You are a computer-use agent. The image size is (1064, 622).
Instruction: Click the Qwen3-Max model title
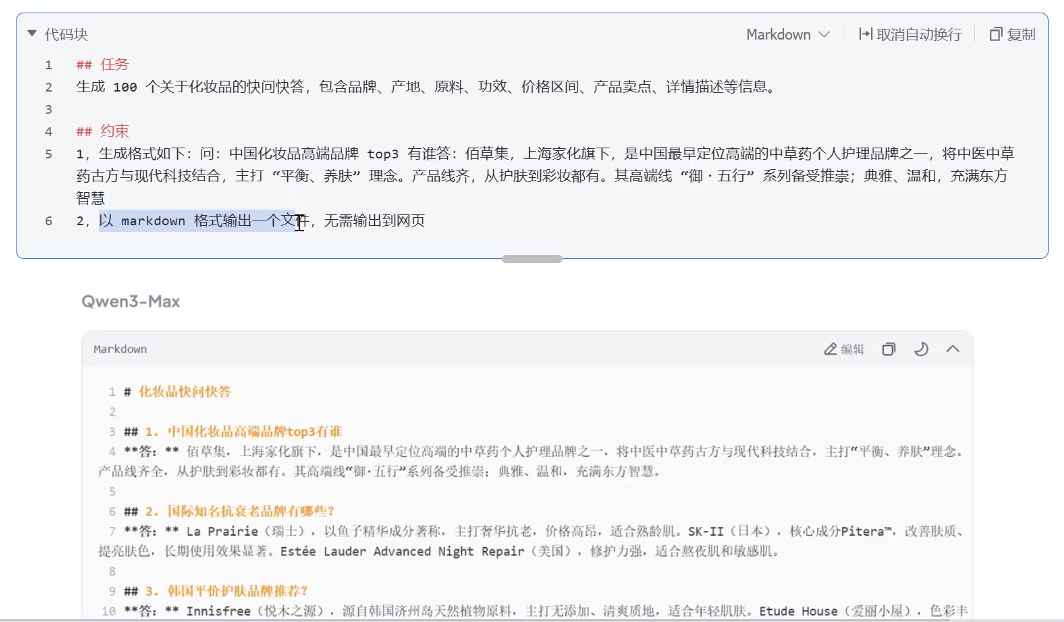point(130,302)
